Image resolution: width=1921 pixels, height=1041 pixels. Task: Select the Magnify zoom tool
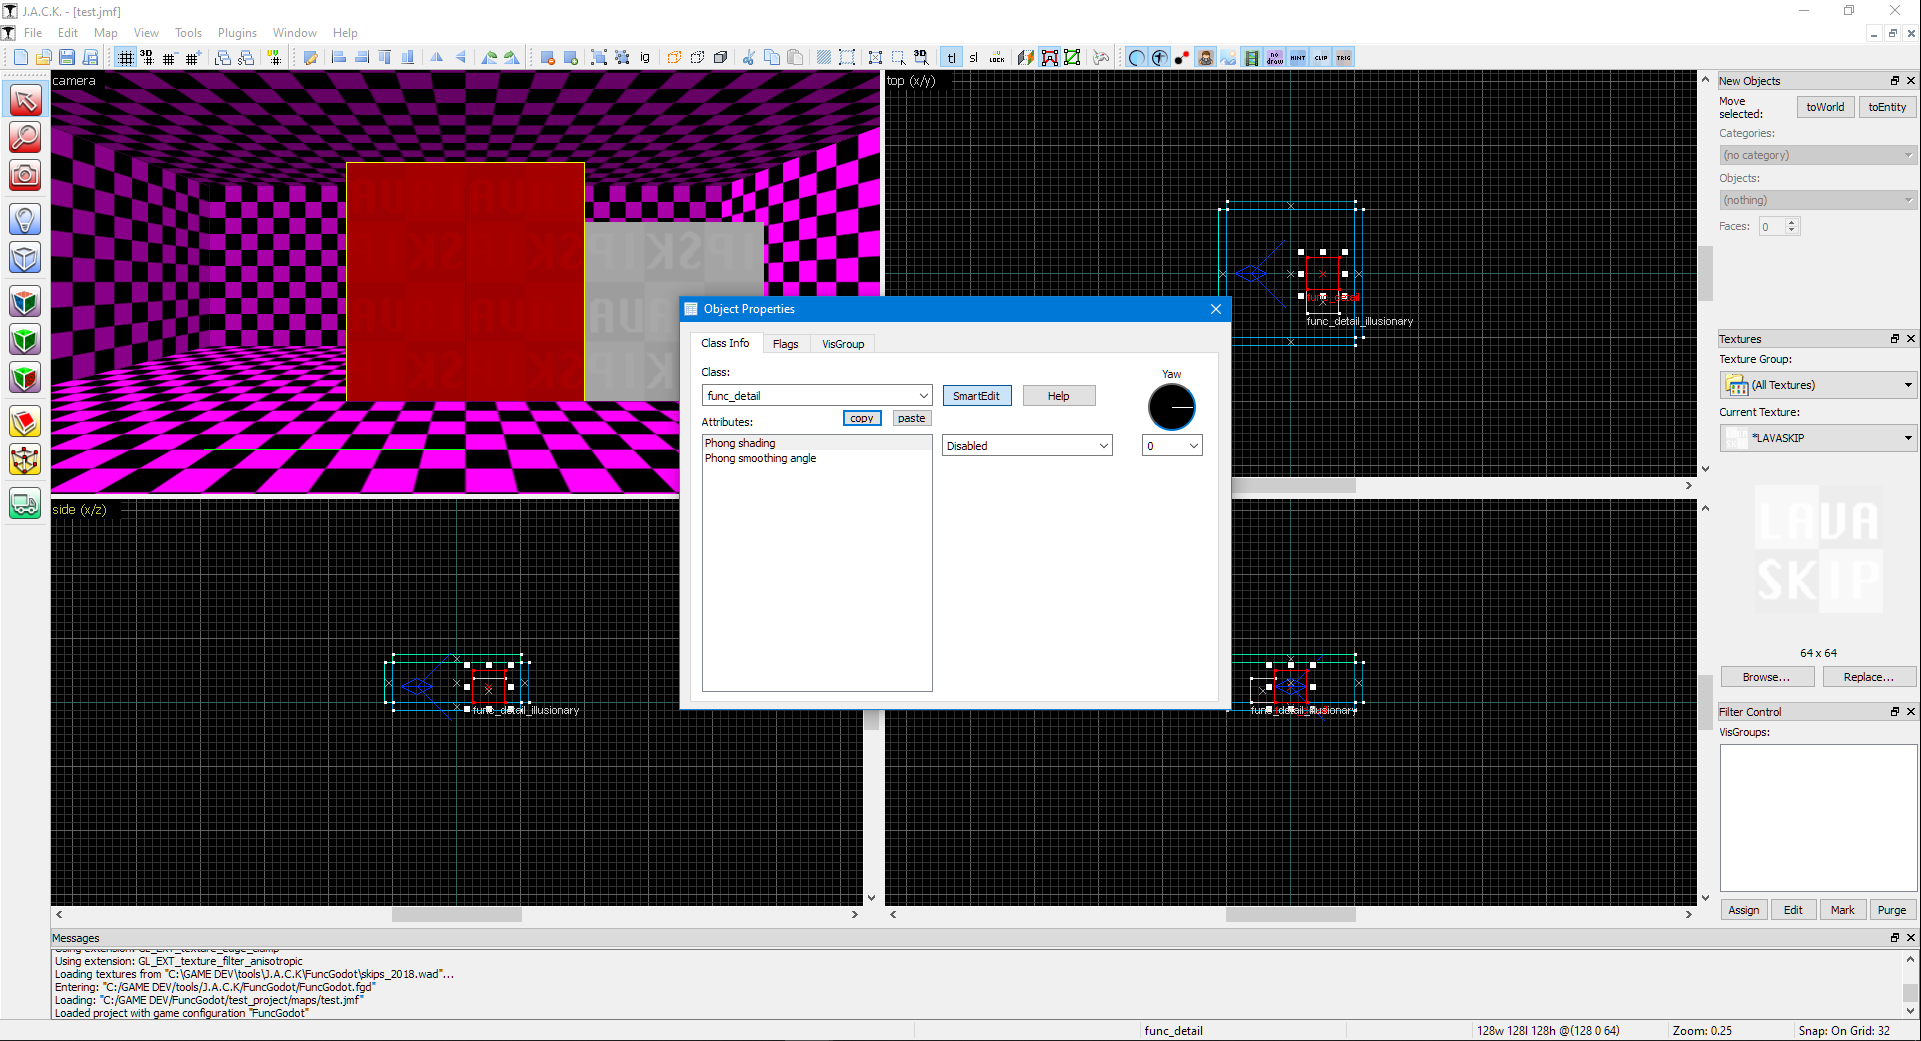pyautogui.click(x=25, y=137)
